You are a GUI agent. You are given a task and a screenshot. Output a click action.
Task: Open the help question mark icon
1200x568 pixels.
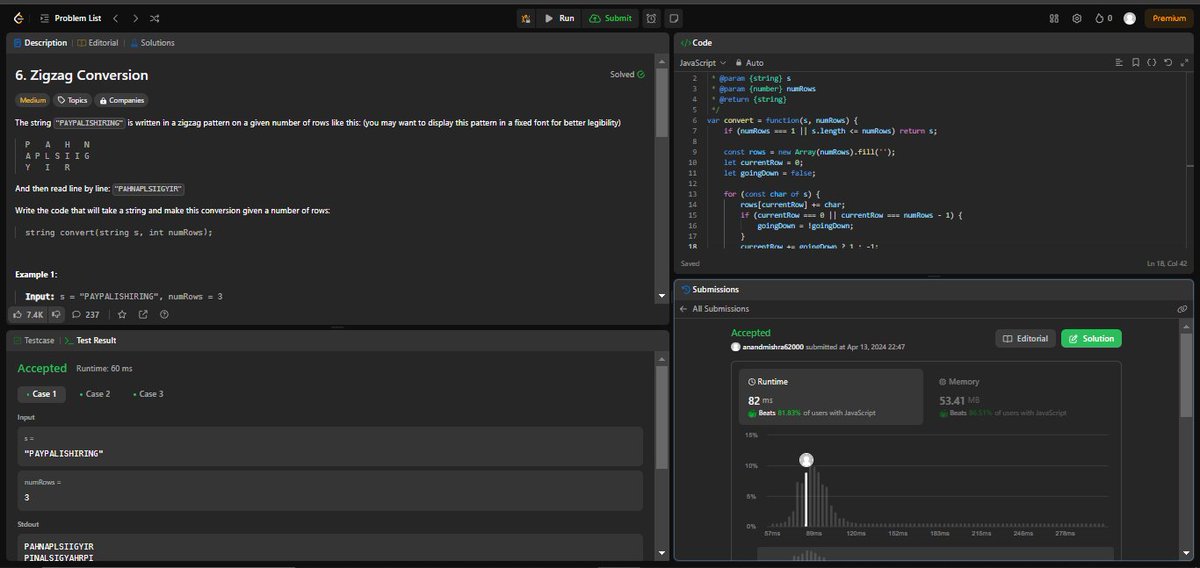click(164, 314)
